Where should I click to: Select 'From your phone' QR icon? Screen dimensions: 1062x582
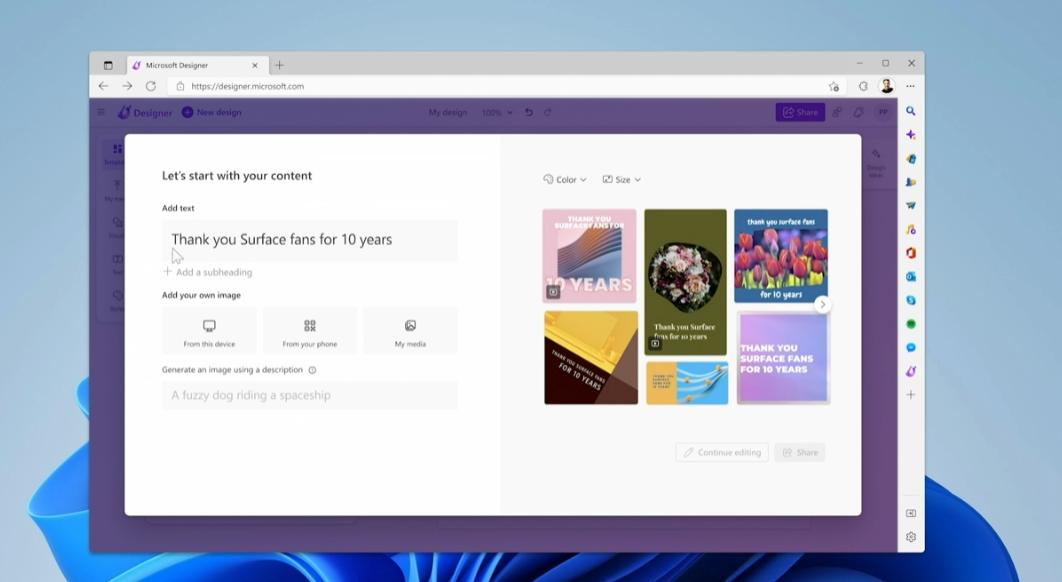[x=310, y=326]
